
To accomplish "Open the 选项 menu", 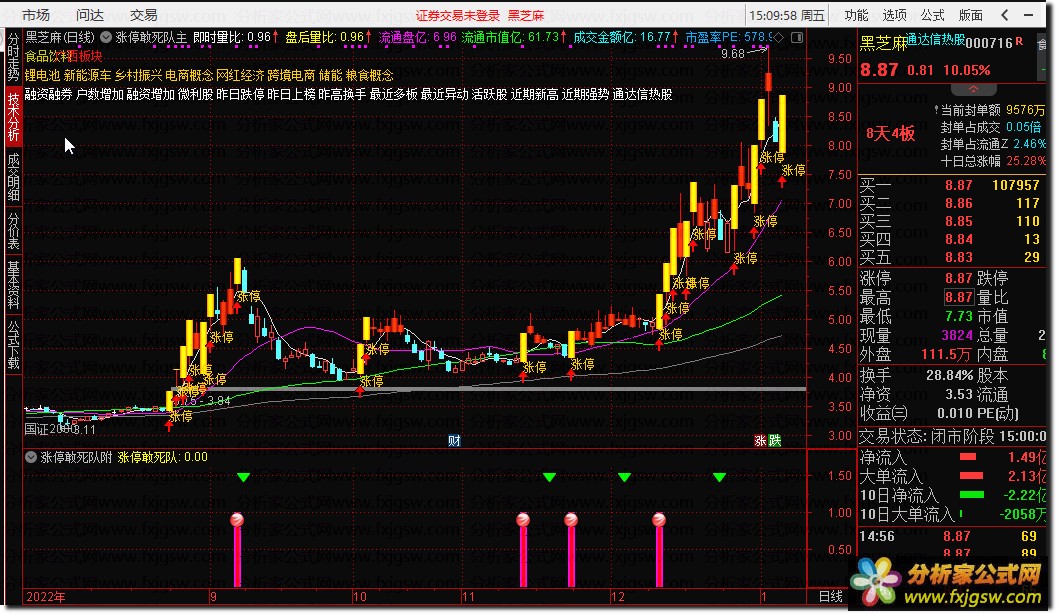I will point(895,14).
